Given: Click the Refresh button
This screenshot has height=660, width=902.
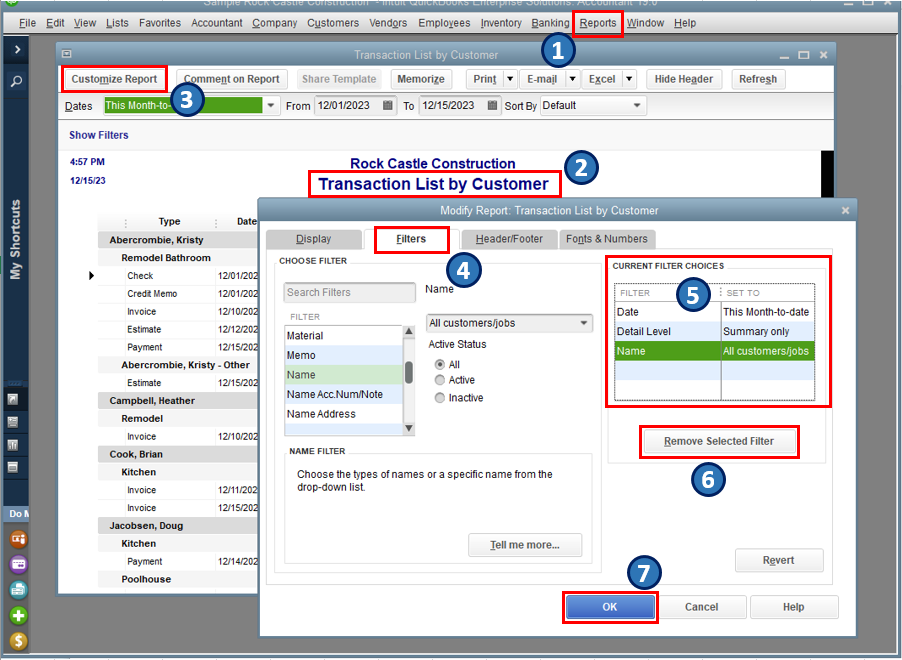Looking at the screenshot, I should [758, 79].
